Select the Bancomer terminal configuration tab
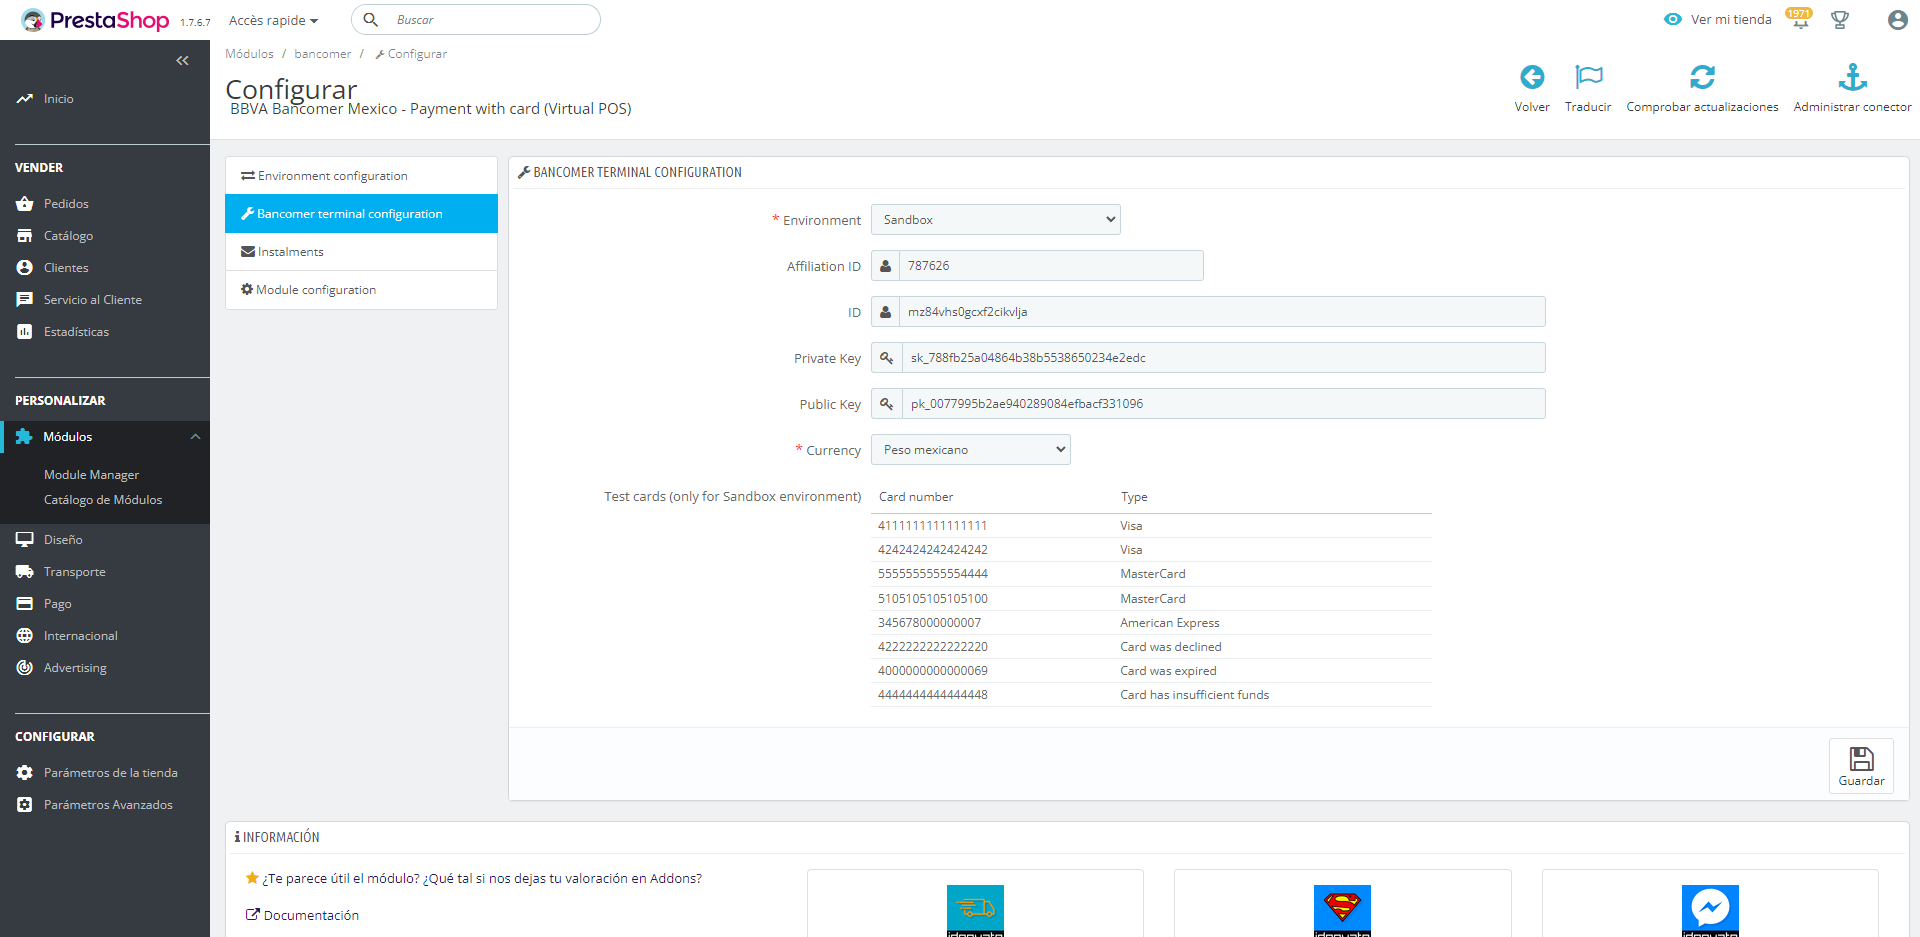Viewport: 1920px width, 937px height. tap(361, 214)
